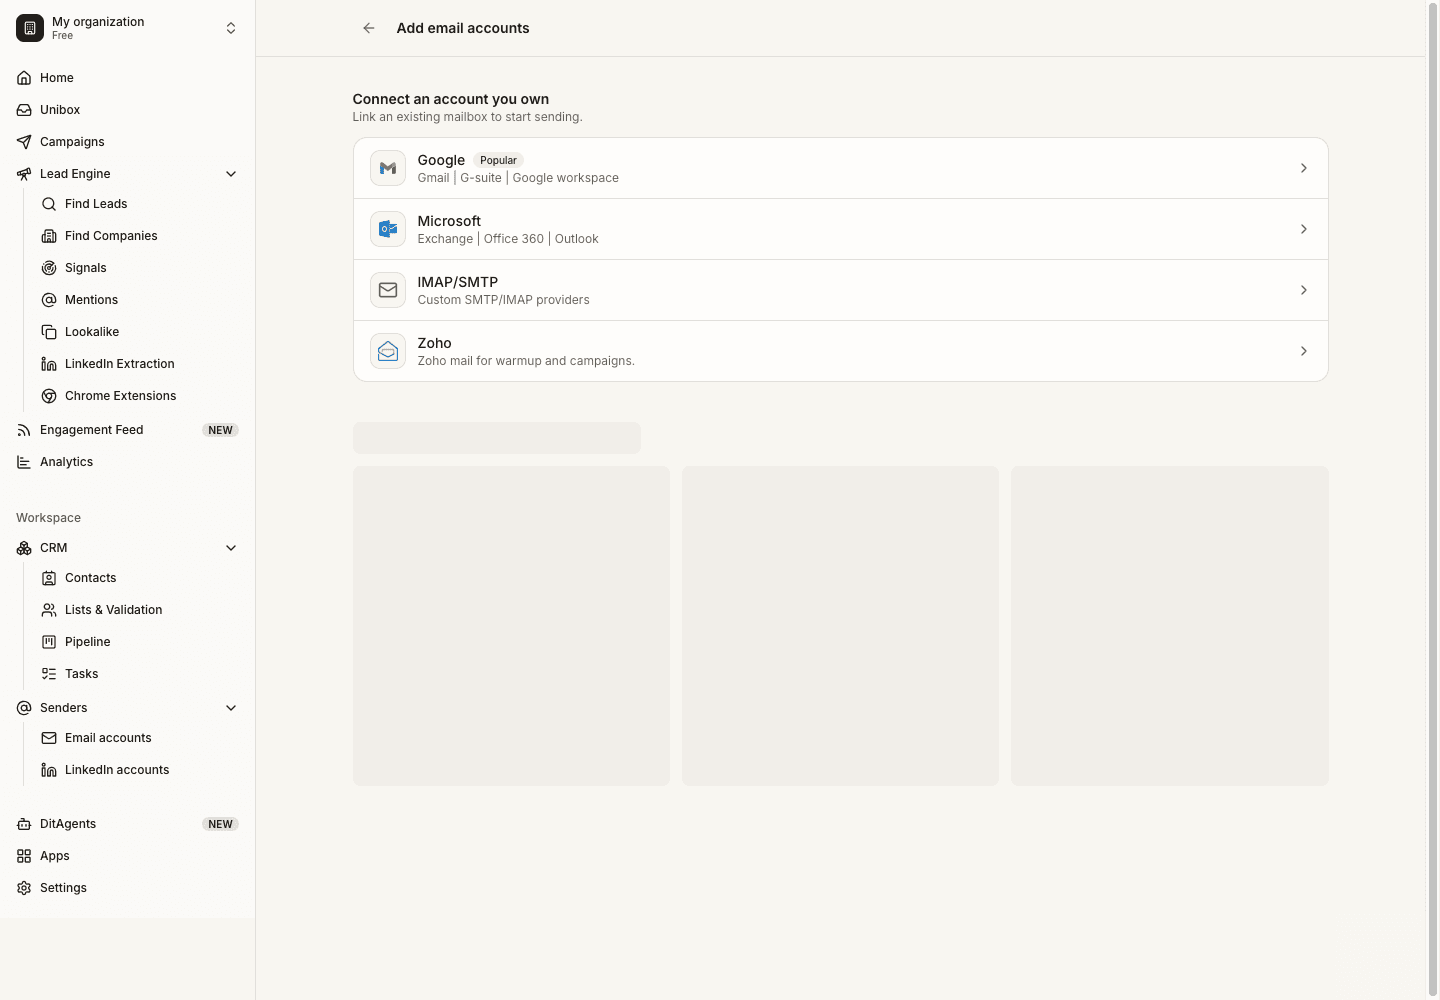Click the Analytics chart icon
The image size is (1440, 1000).
click(x=24, y=462)
